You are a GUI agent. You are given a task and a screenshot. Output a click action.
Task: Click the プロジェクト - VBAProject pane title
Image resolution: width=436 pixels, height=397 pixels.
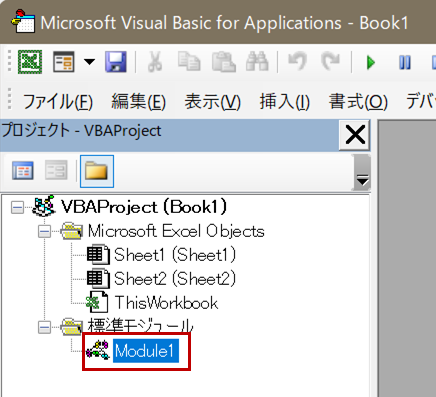click(82, 131)
